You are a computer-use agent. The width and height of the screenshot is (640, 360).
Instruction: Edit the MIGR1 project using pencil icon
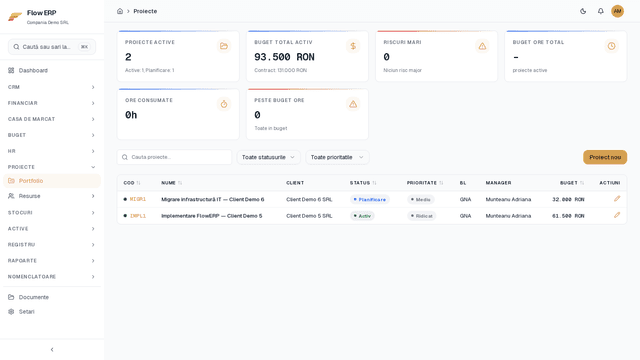[617, 199]
